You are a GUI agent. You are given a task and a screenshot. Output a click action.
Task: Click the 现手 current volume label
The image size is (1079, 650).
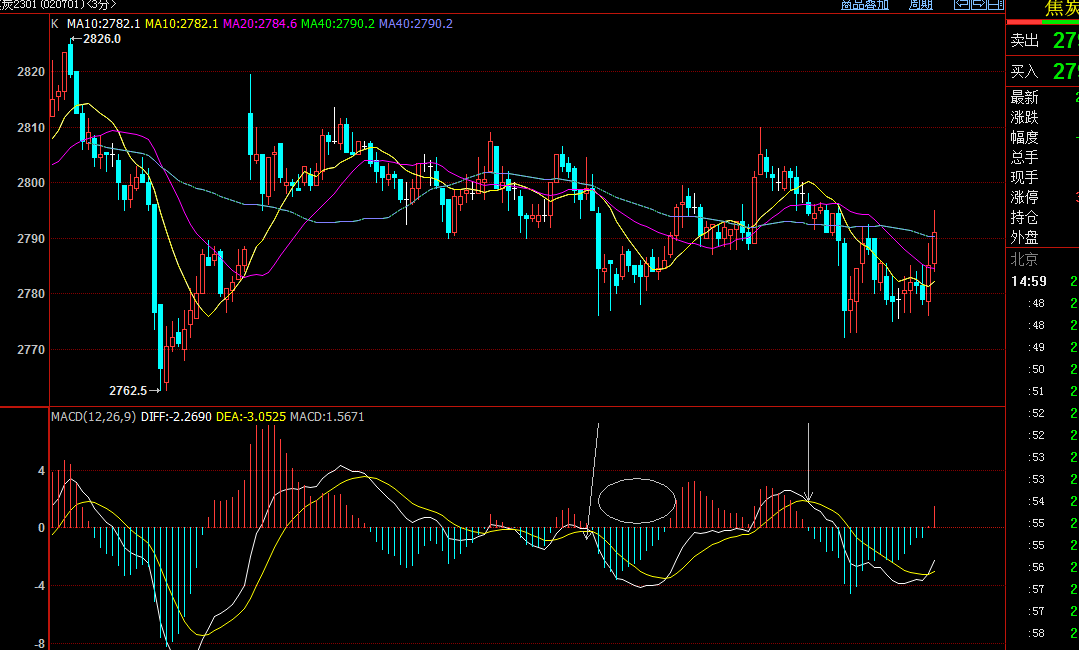coord(1025,177)
